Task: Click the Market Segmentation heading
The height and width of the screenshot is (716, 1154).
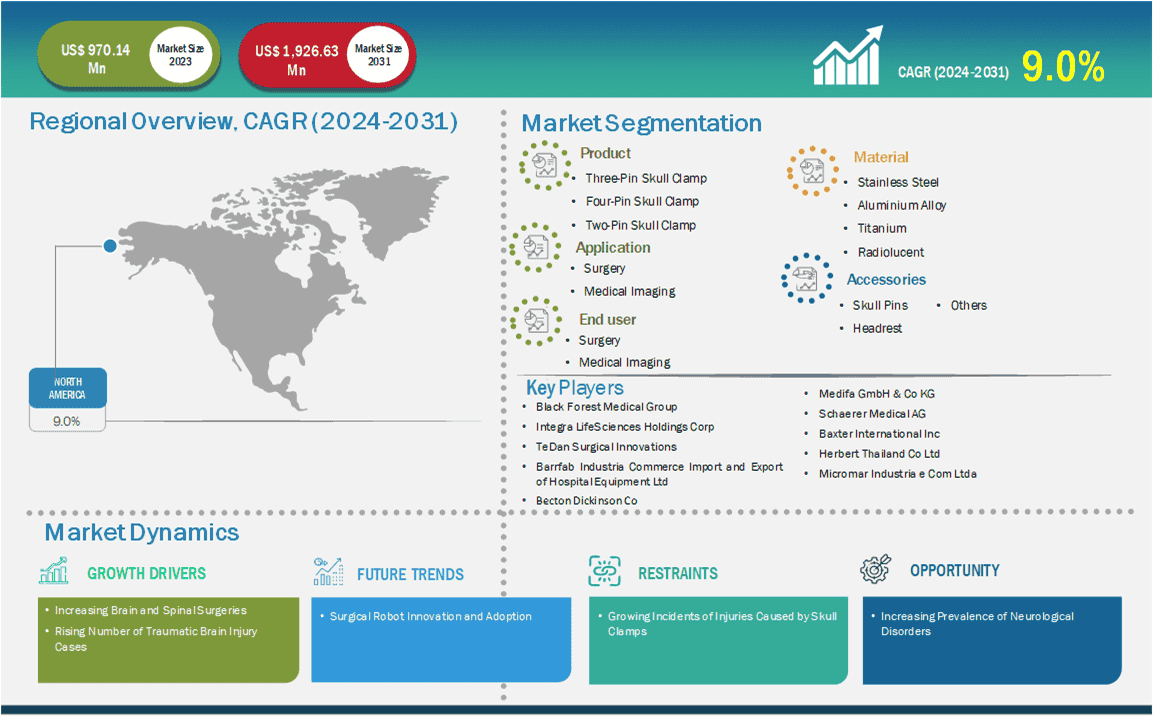Action: pos(642,123)
